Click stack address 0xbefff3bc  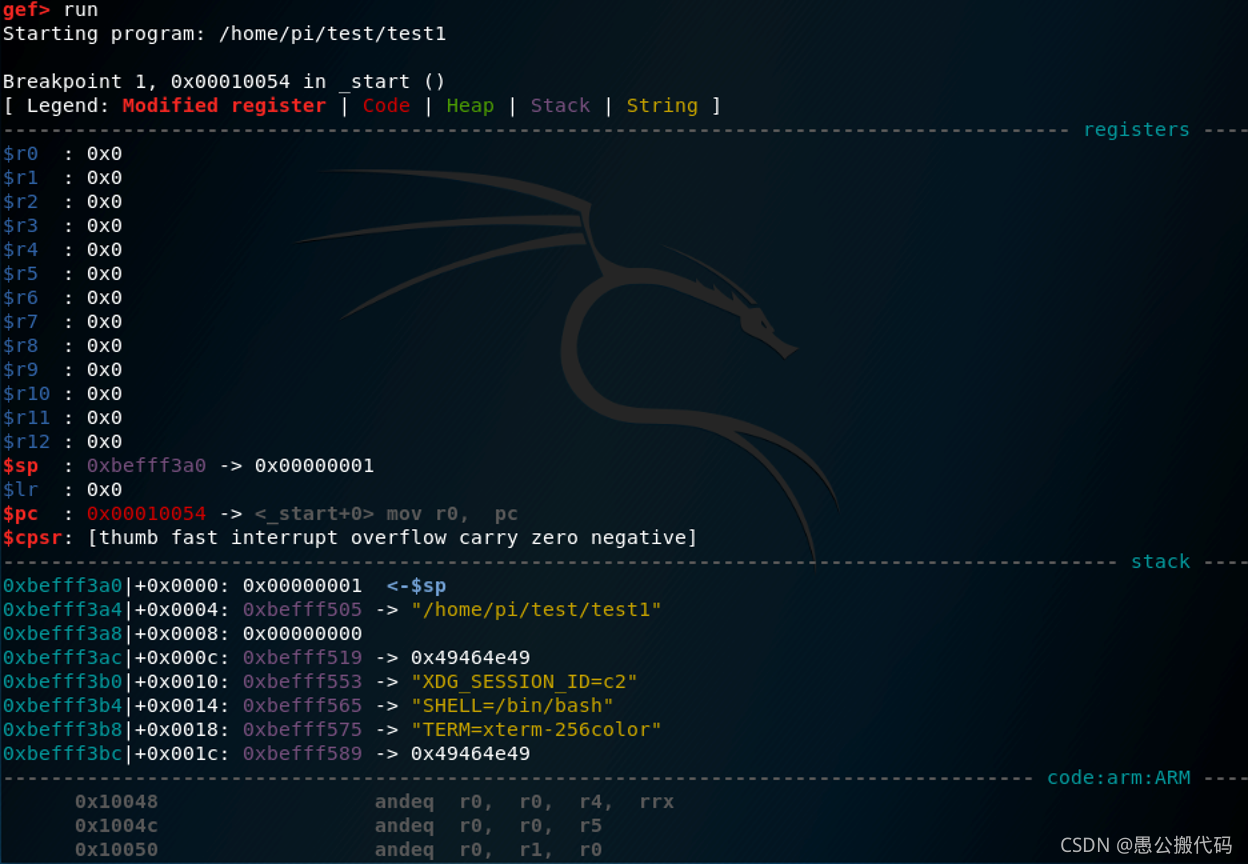pyautogui.click(x=62, y=754)
